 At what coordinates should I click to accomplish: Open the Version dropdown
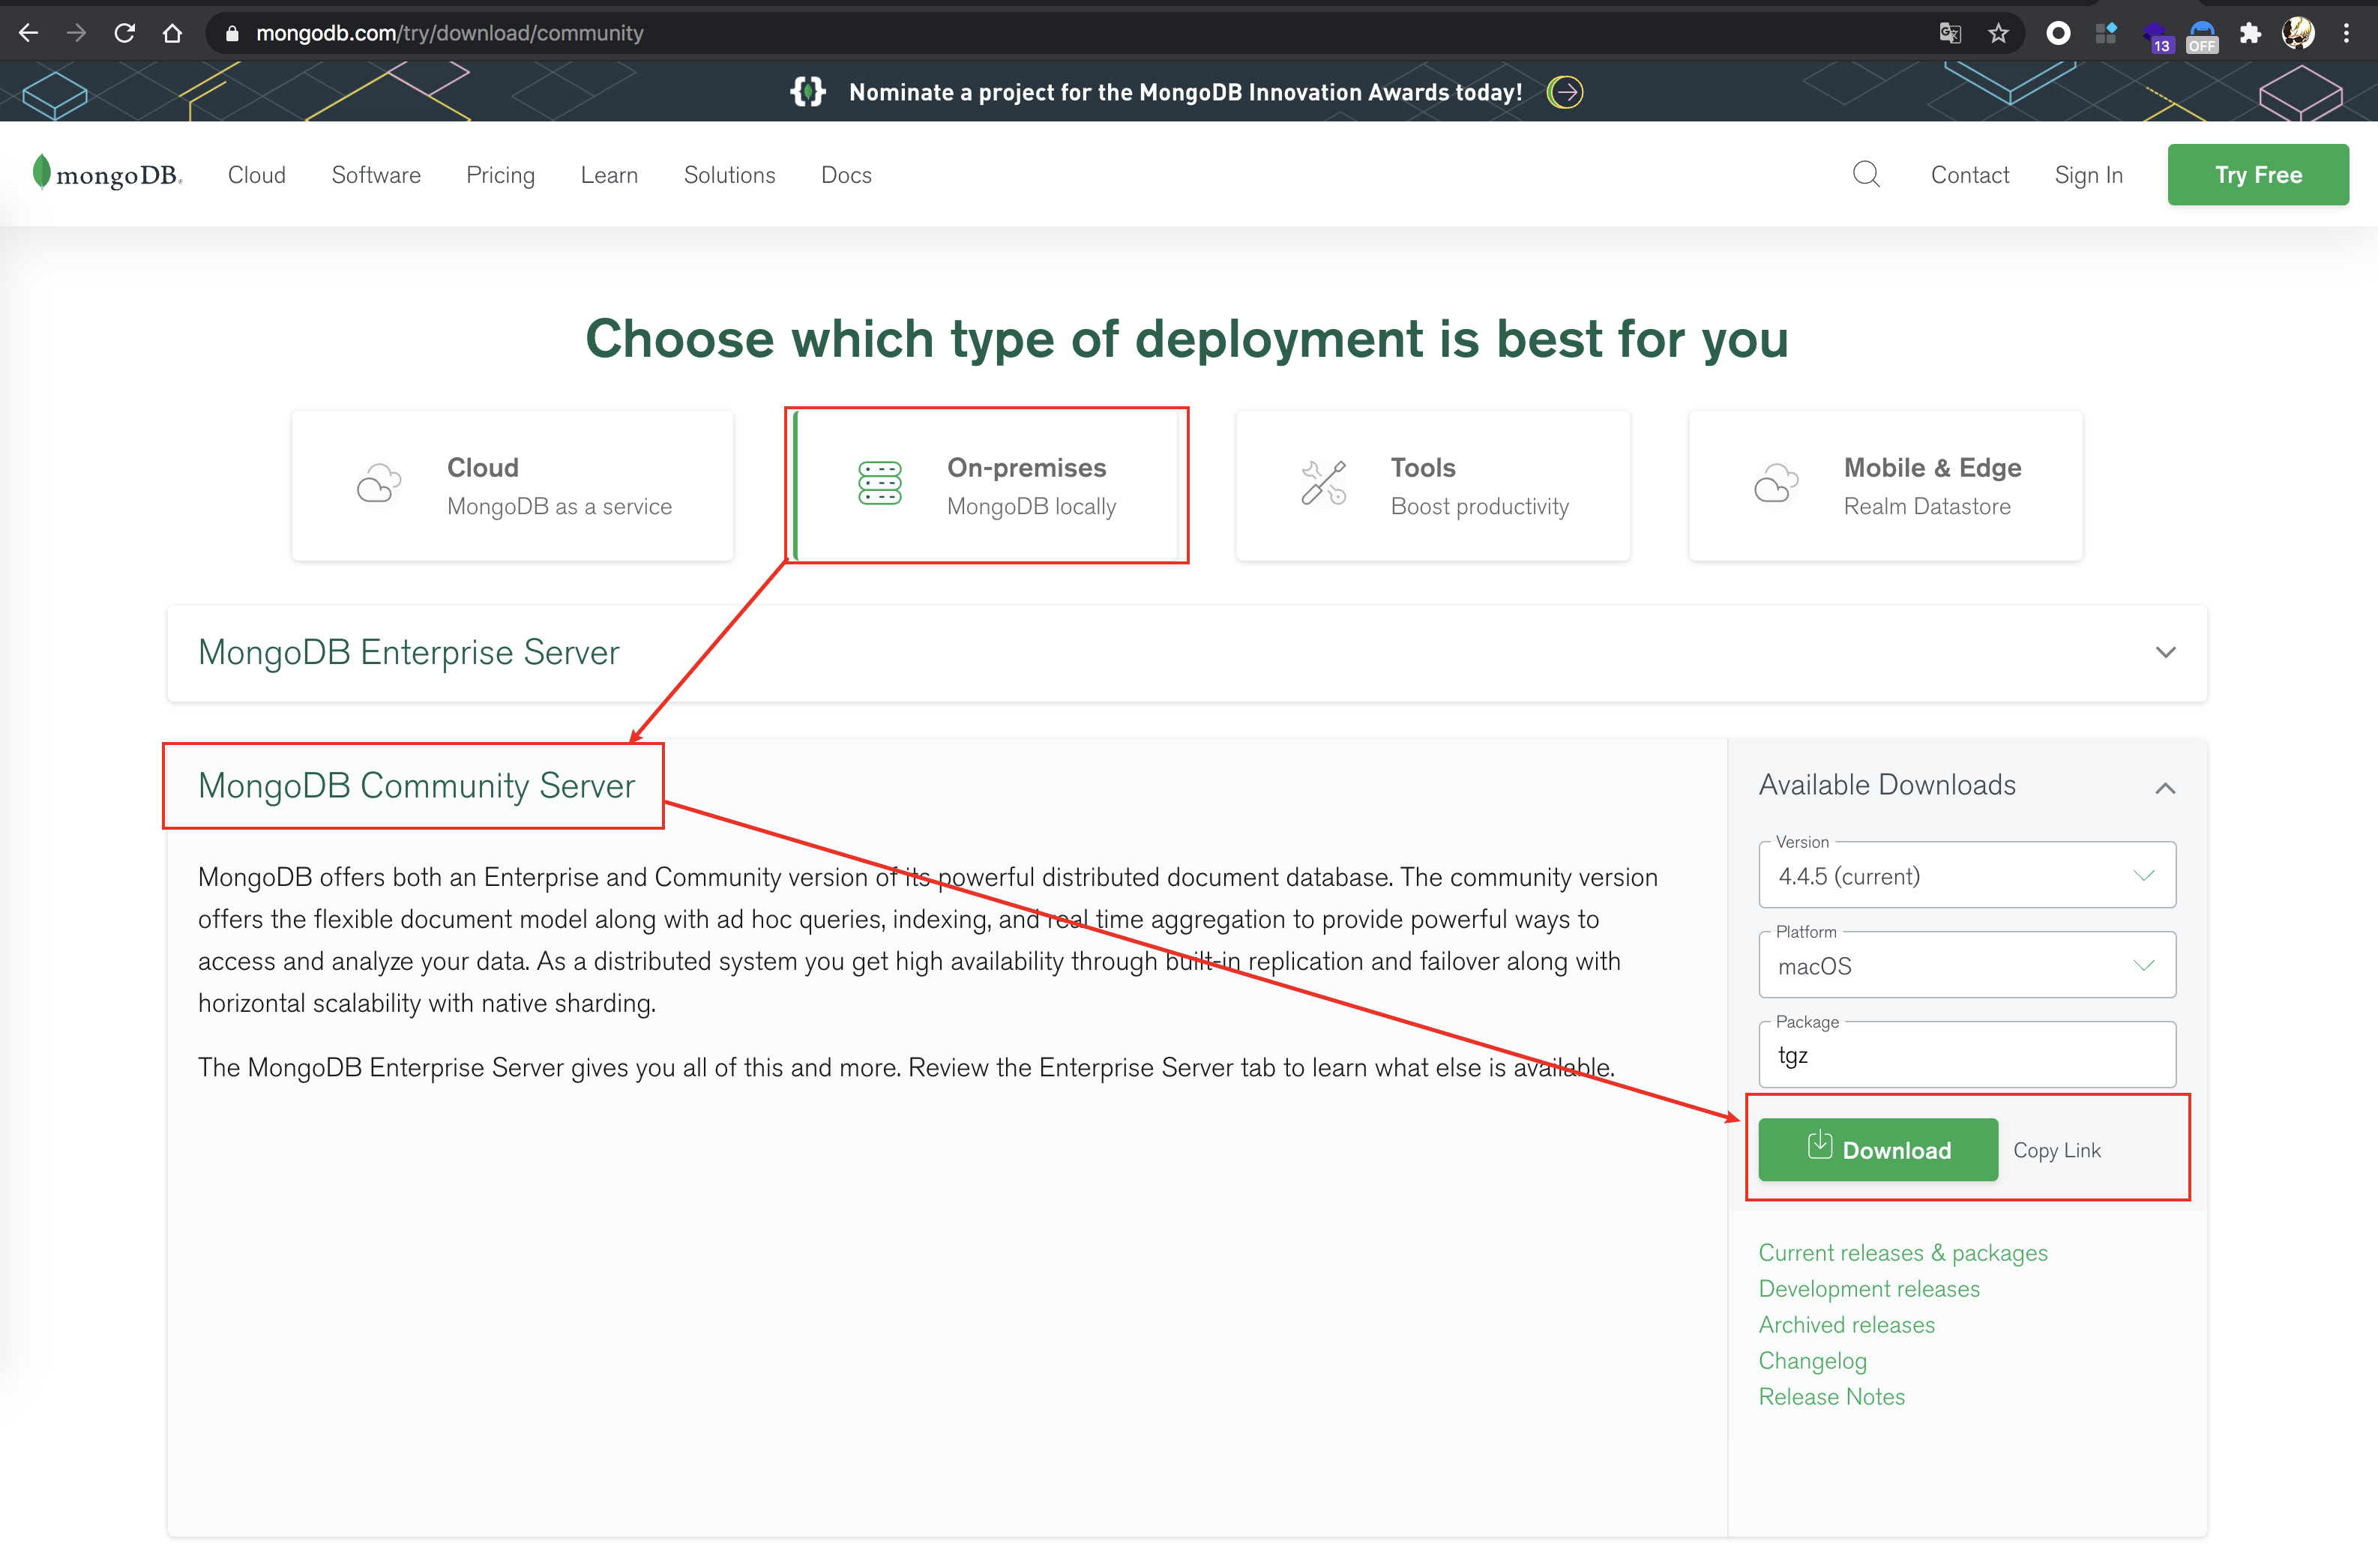pos(1966,876)
